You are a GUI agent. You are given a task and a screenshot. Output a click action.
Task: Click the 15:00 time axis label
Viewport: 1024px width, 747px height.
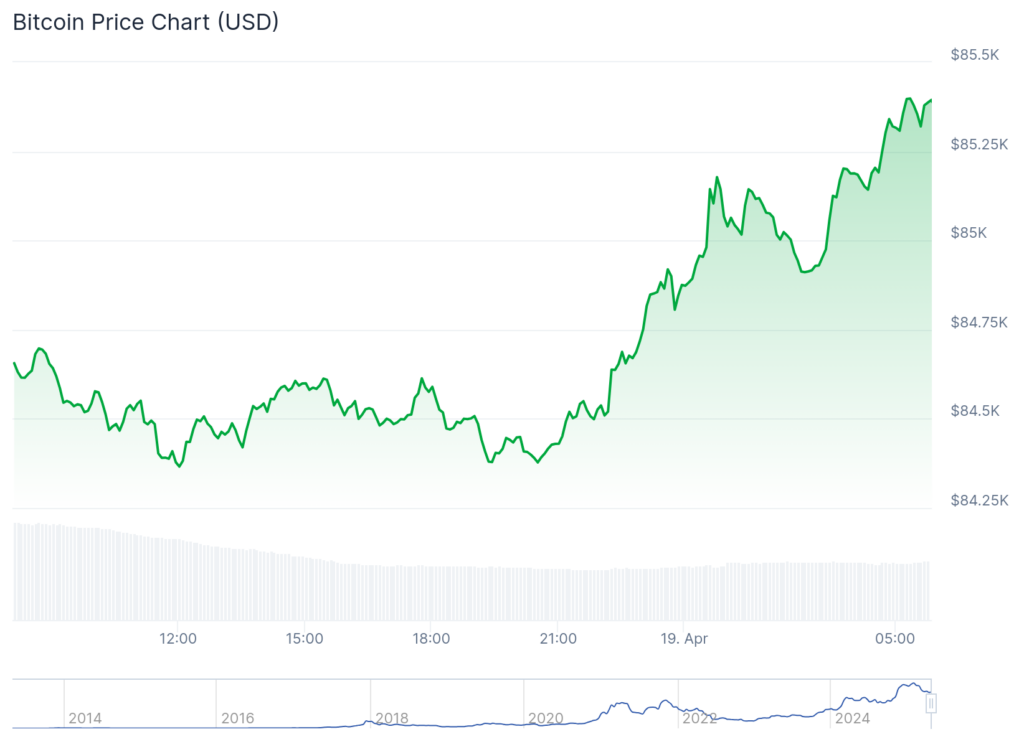click(304, 638)
